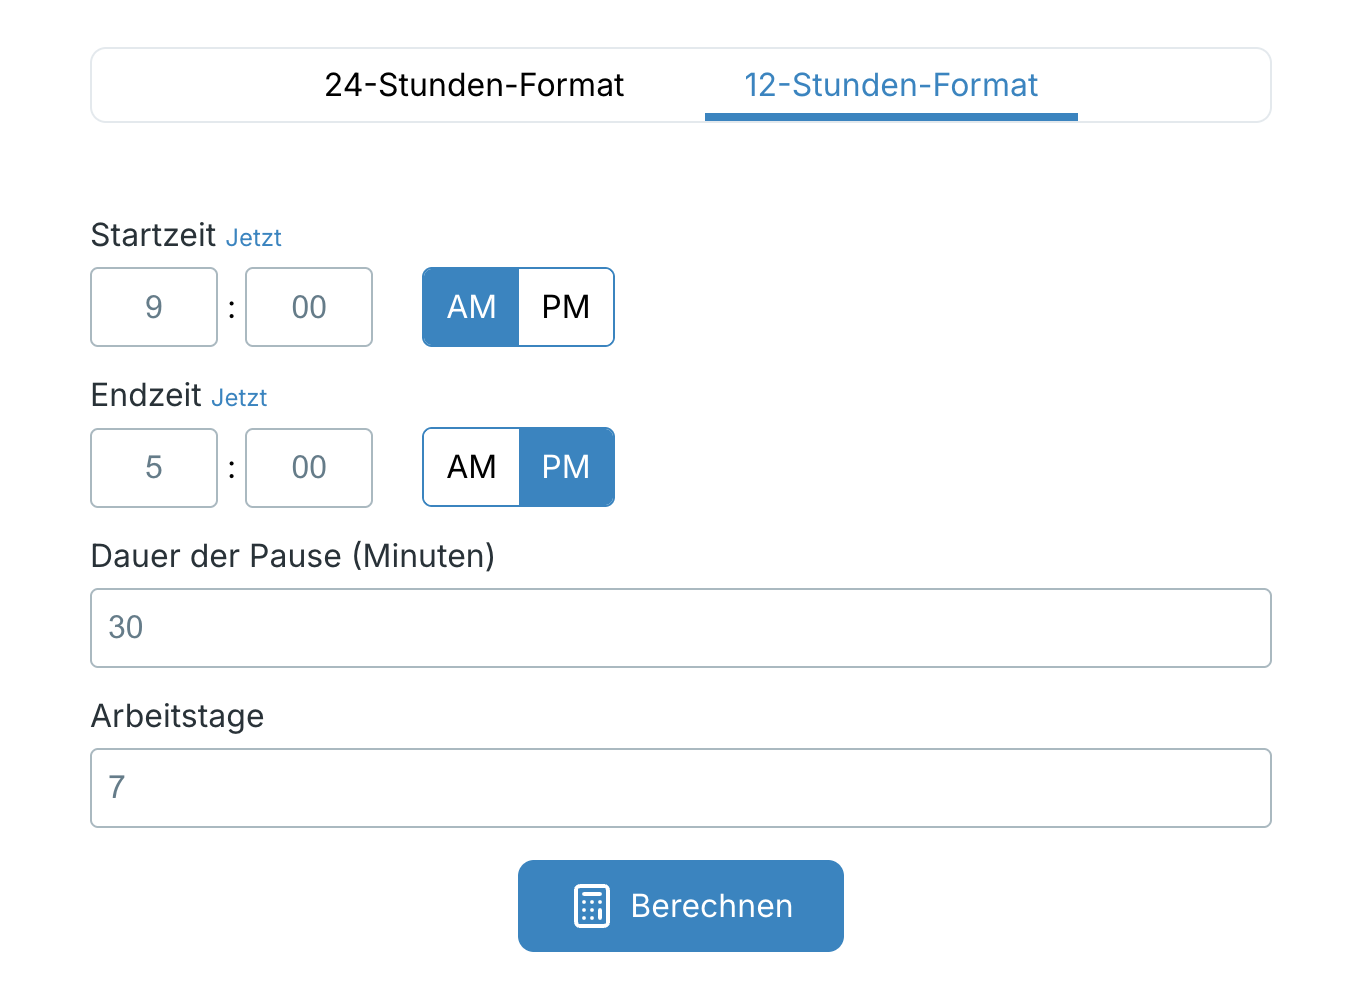Viewport: 1360px width, 1000px height.
Task: Click the Endzeit label text
Action: click(x=146, y=395)
